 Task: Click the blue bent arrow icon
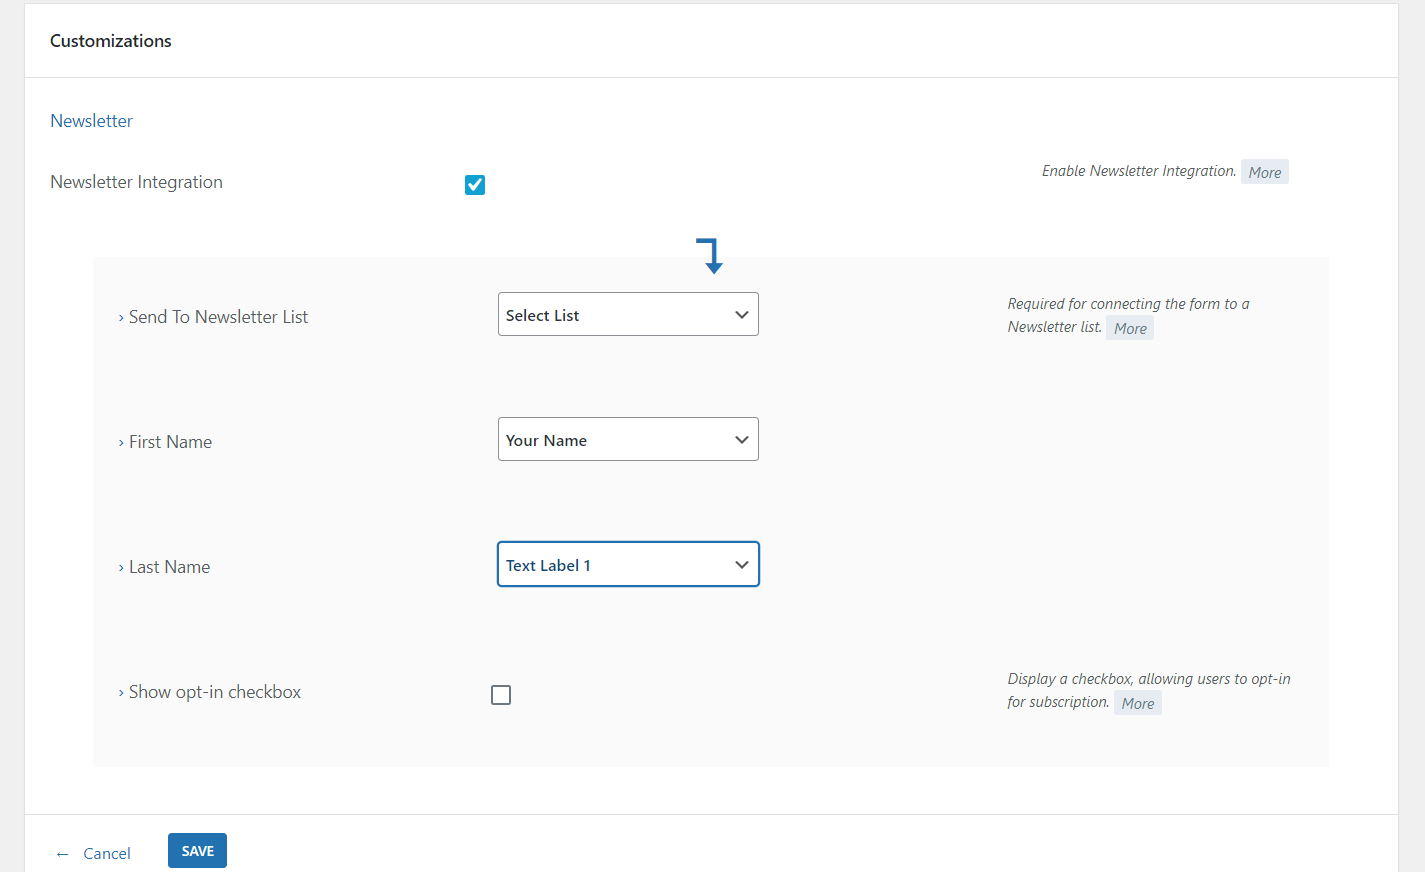(x=710, y=255)
